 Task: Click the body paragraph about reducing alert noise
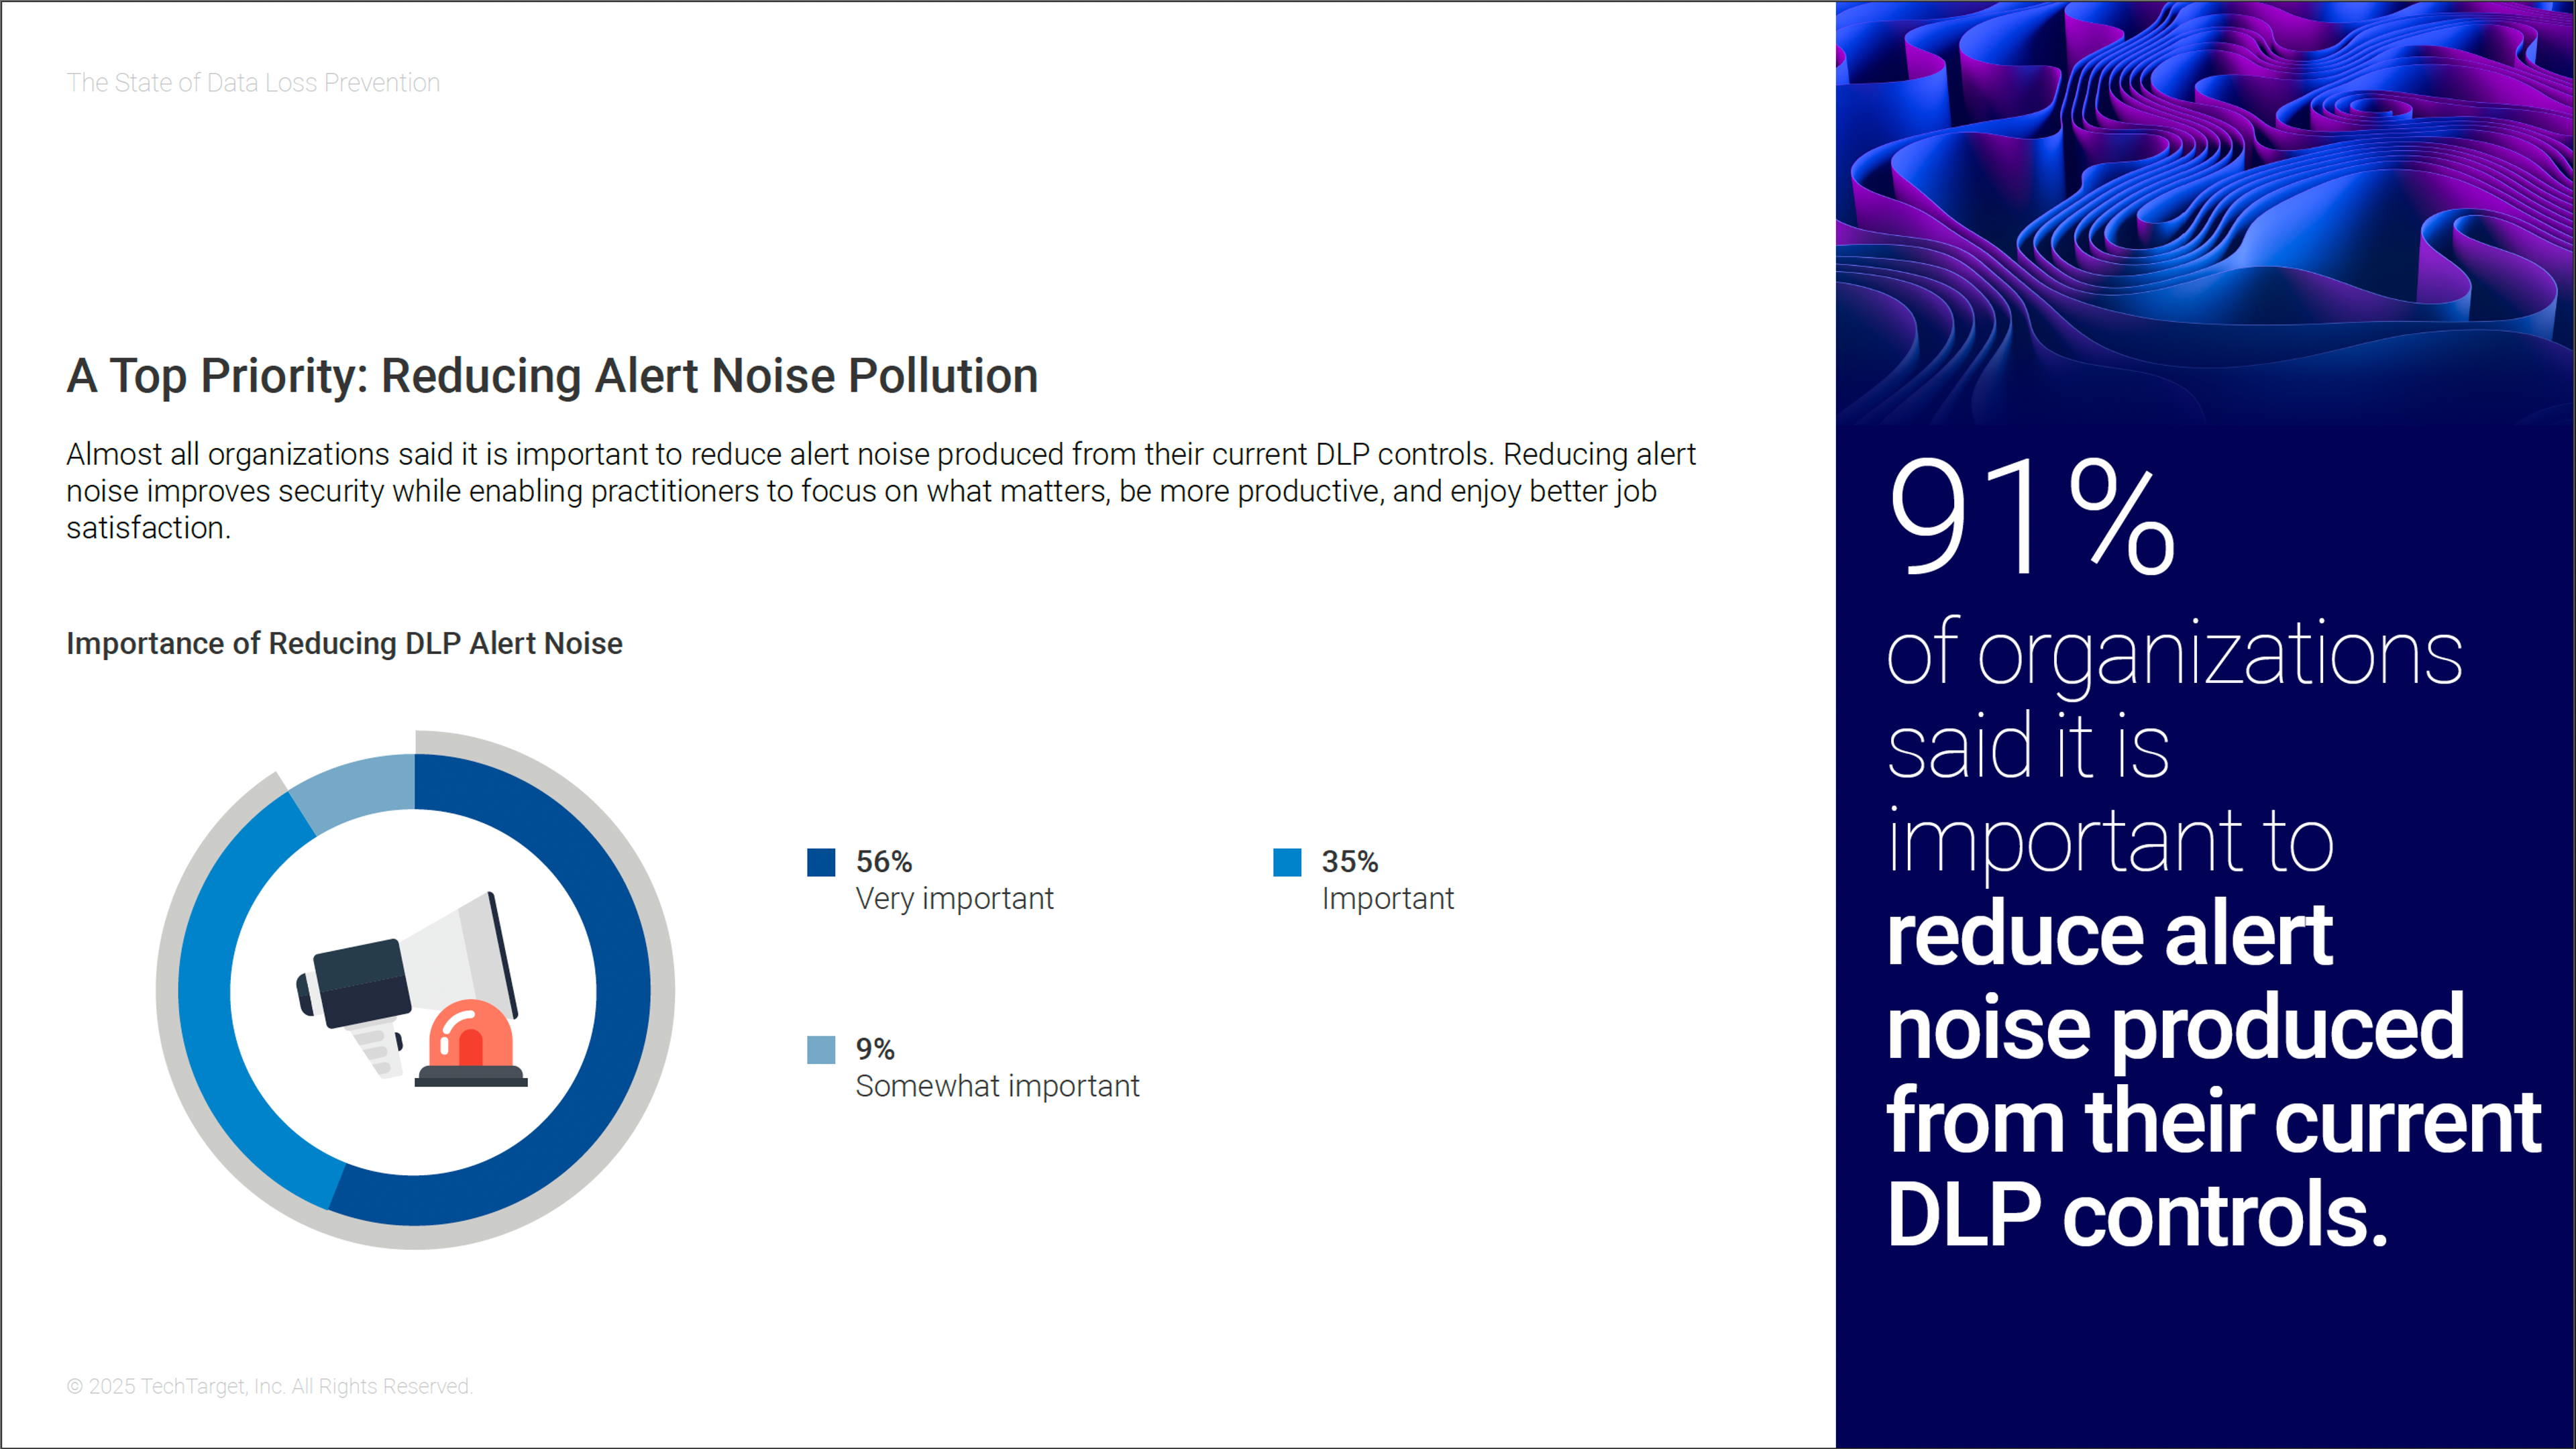point(880,491)
